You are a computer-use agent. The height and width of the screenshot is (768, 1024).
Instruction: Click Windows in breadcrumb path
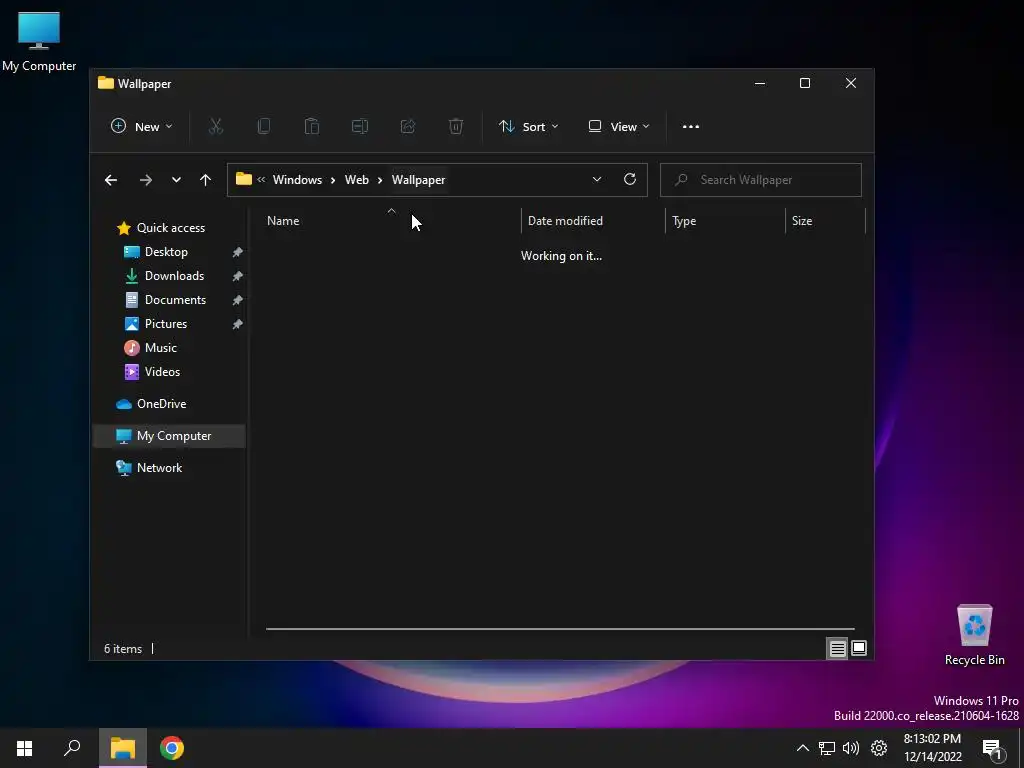[297, 180]
